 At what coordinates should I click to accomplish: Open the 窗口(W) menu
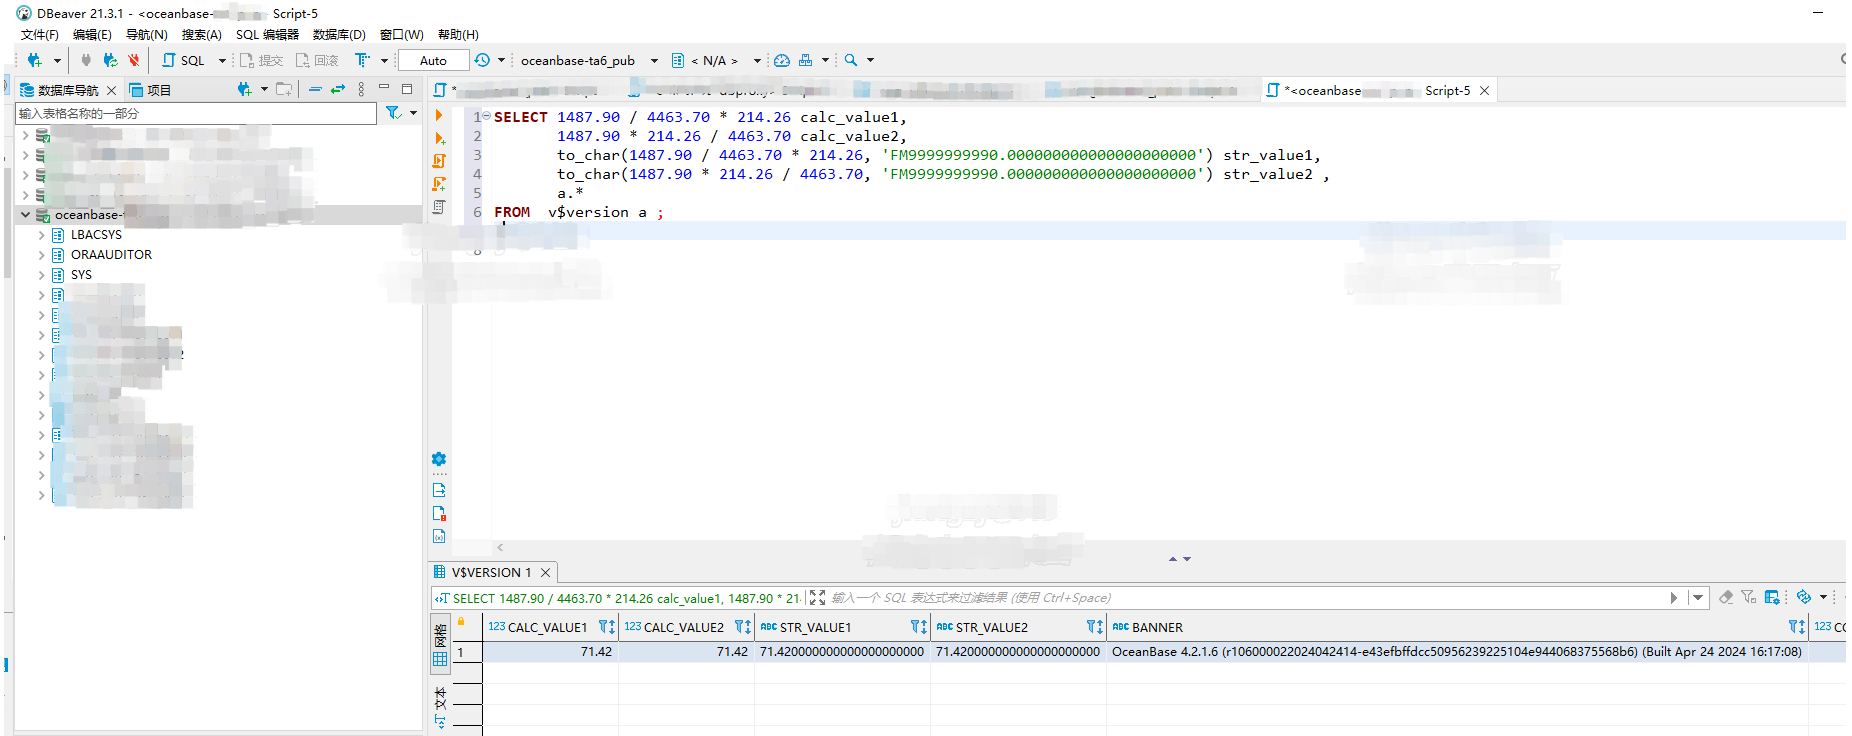click(x=402, y=35)
